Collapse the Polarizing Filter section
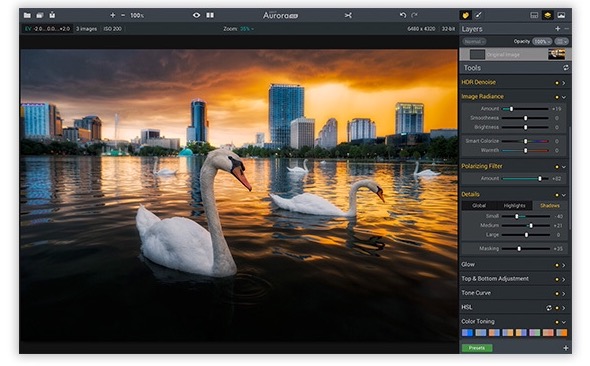 564,167
